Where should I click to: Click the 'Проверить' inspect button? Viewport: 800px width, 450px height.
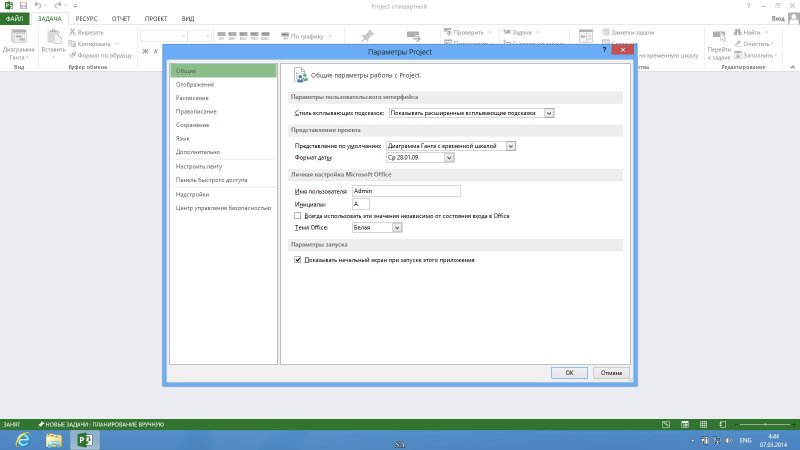point(468,32)
